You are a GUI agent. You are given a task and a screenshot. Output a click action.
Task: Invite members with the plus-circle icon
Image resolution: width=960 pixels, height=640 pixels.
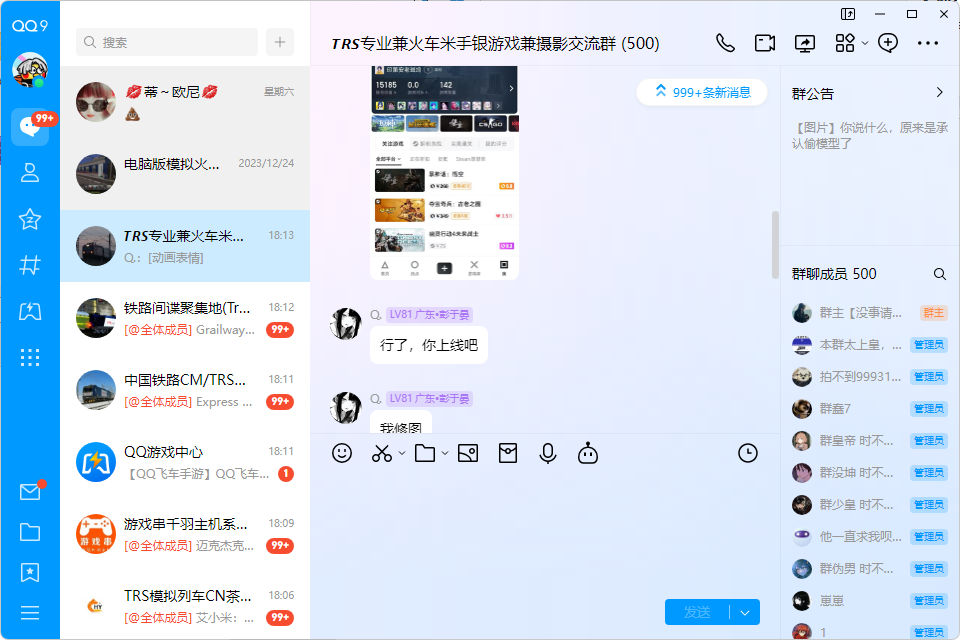point(888,43)
